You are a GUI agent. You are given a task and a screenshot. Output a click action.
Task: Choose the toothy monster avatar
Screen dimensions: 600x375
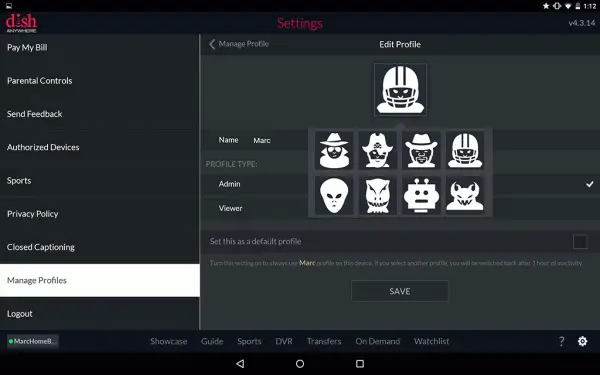[x=378, y=196]
